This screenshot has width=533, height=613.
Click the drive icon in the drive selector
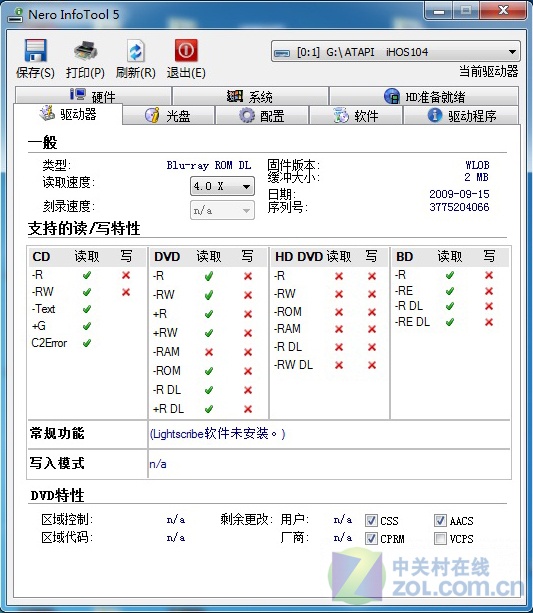pyautogui.click(x=282, y=52)
